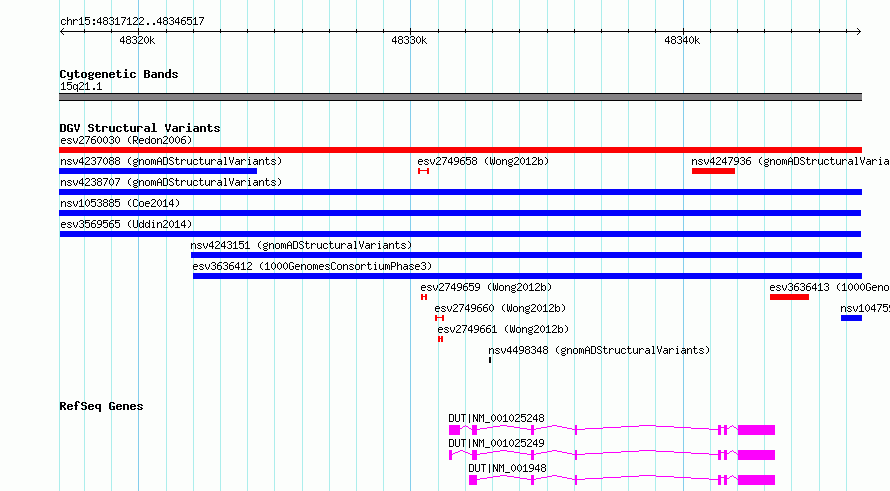Image resolution: width=890 pixels, height=491 pixels.
Task: Open the esv2749658 (Wong2012b) label
Action: point(483,161)
